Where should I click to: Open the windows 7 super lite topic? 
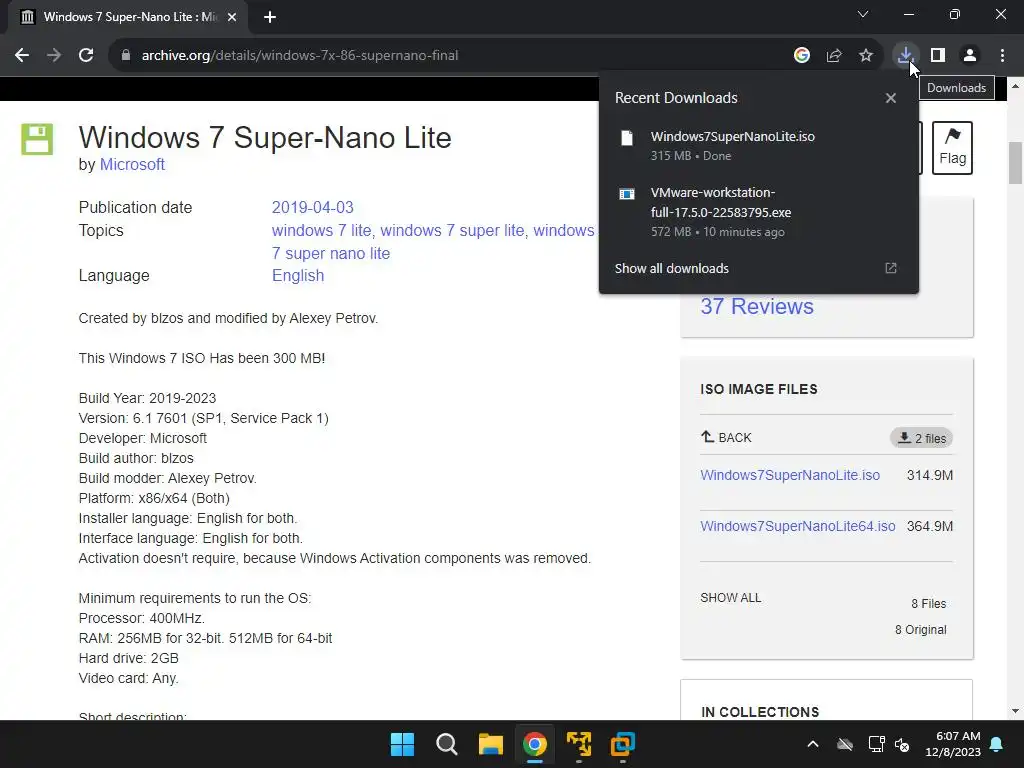pyautogui.click(x=453, y=231)
